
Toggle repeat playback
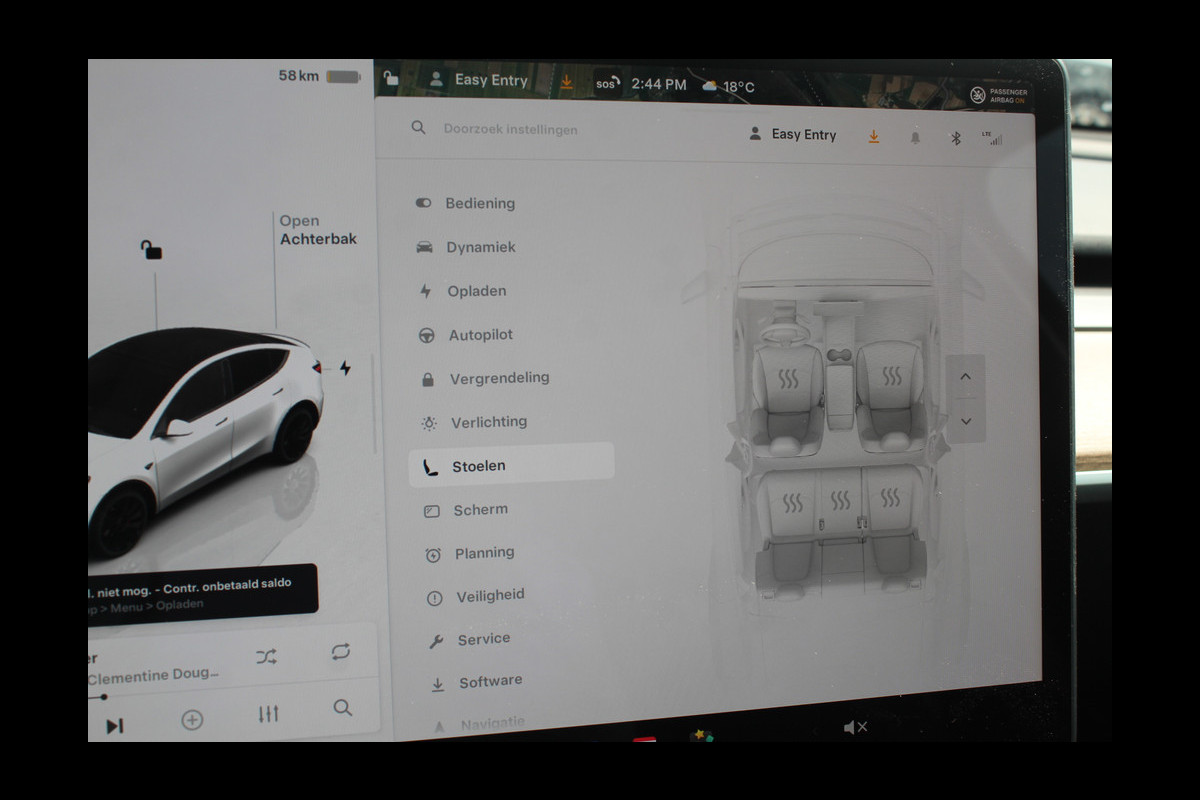(341, 652)
